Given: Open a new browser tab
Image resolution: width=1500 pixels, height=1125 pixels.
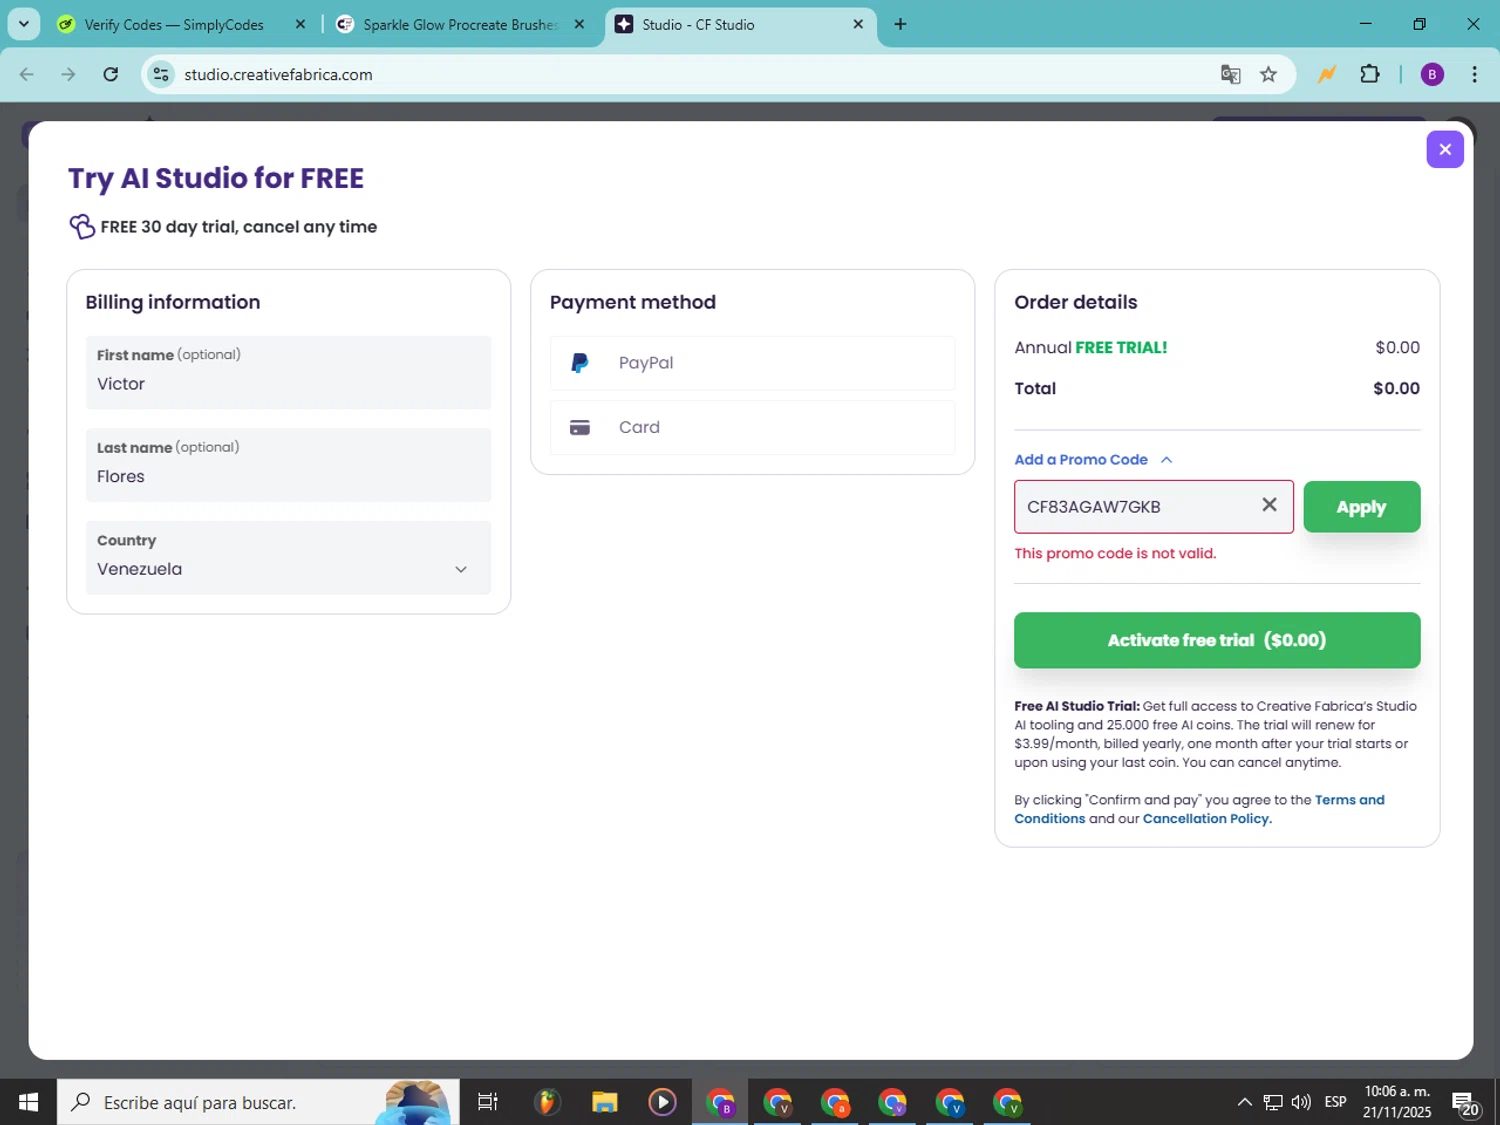Looking at the screenshot, I should point(900,24).
